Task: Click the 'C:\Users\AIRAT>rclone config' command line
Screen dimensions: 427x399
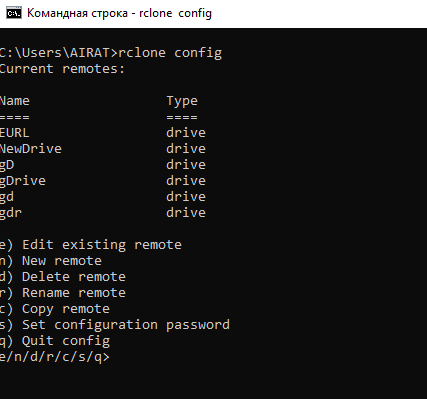Action: pyautogui.click(x=111, y=53)
